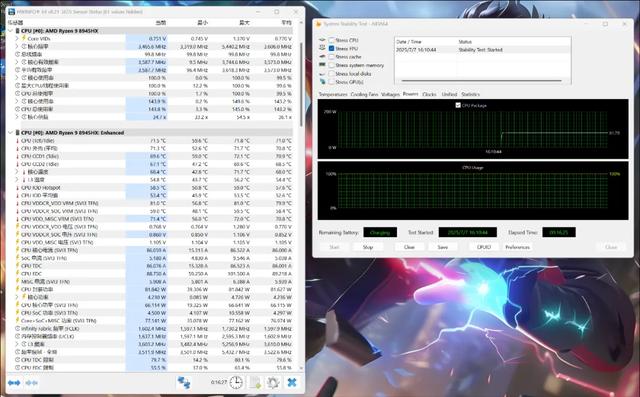Switch to the Temperatures tab
The image size is (640, 397).
click(x=333, y=94)
